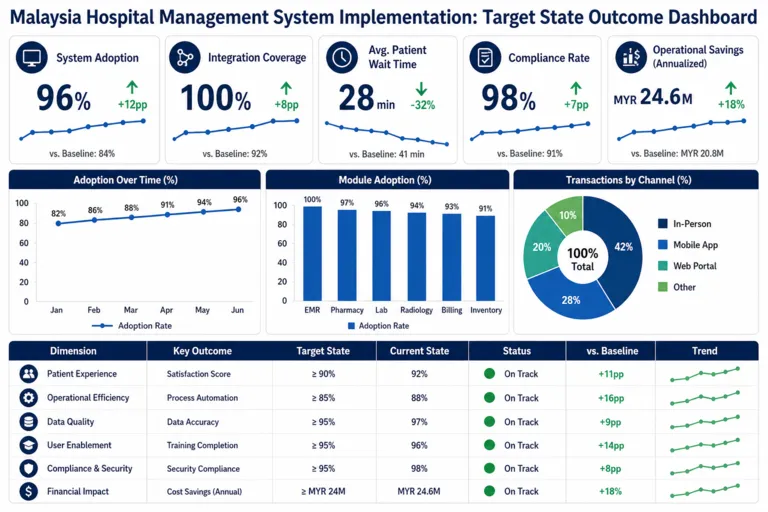Viewport: 768px width, 512px height.
Task: Click the Trend column header
Action: tap(705, 351)
